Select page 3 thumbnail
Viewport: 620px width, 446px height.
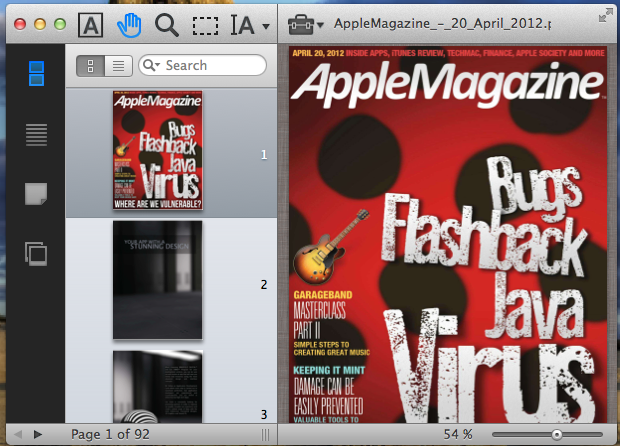click(158, 387)
